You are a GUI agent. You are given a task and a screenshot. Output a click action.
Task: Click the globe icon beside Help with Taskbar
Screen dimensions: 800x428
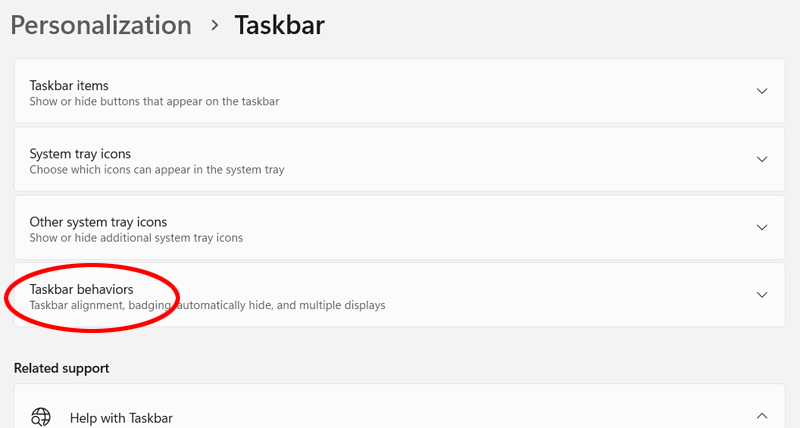click(x=41, y=416)
